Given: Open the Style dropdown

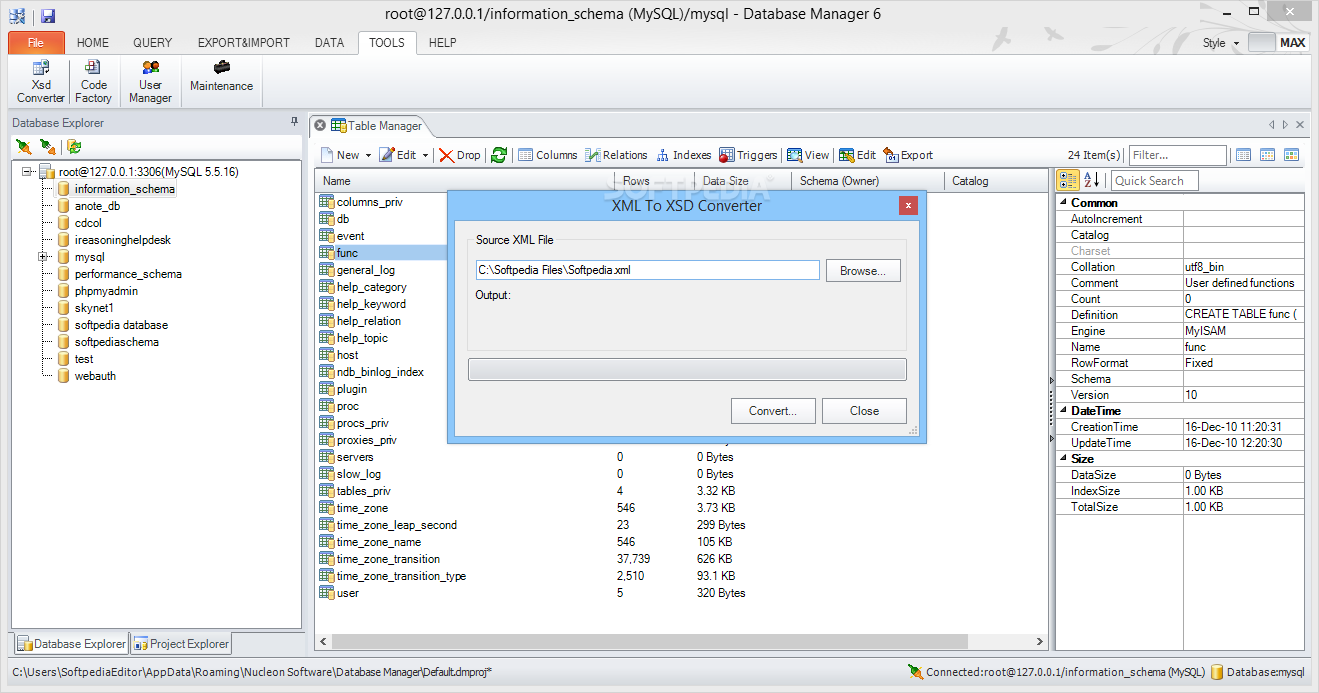Looking at the screenshot, I should [1220, 43].
